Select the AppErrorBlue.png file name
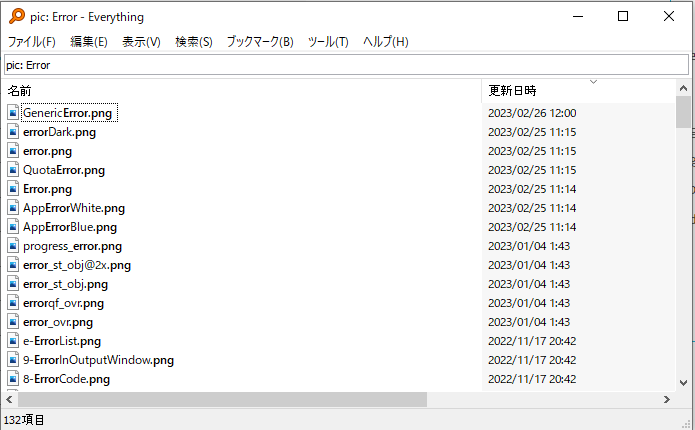Image resolution: width=695 pixels, height=430 pixels. click(x=70, y=227)
